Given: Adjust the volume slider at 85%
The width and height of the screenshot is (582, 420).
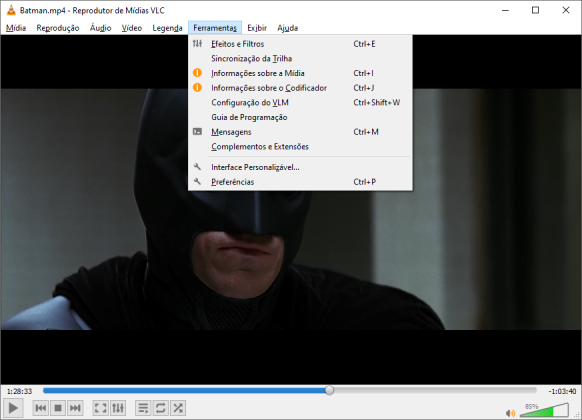Looking at the screenshot, I should [x=544, y=410].
